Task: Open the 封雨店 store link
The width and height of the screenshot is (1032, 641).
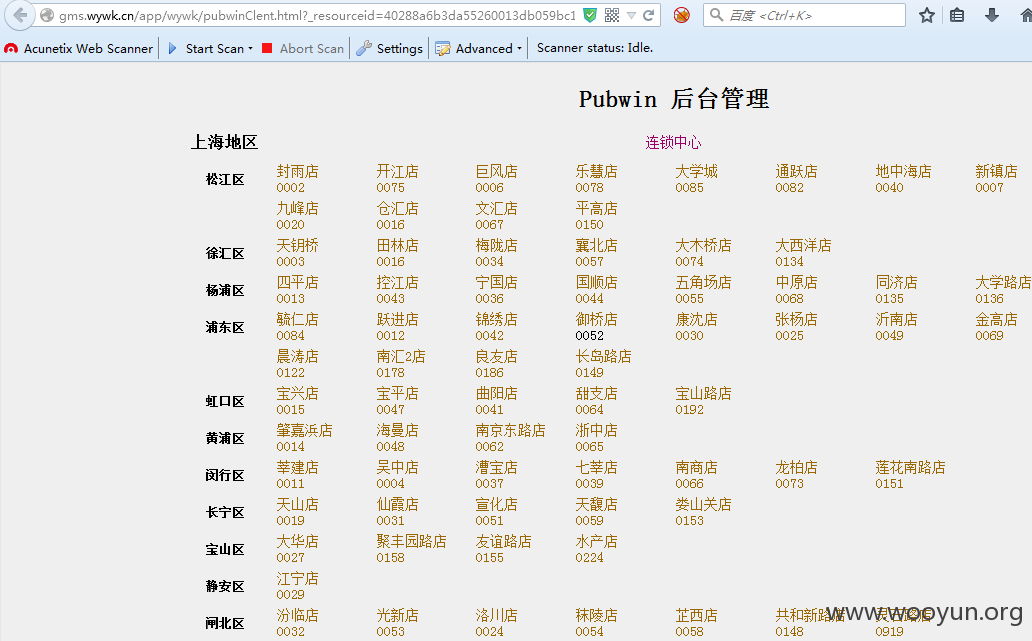Action: 297,171
